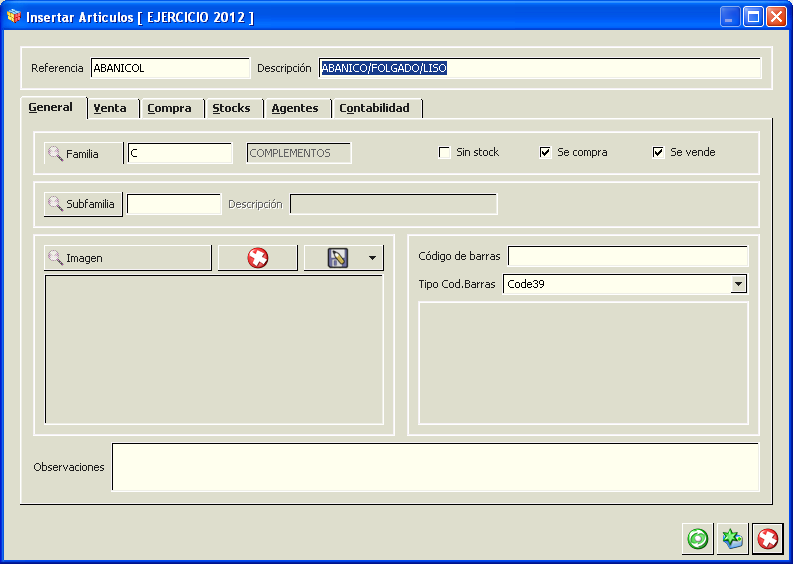The height and width of the screenshot is (564, 793).
Task: Expand the Tipo Cod.Barras dropdown
Action: point(738,284)
